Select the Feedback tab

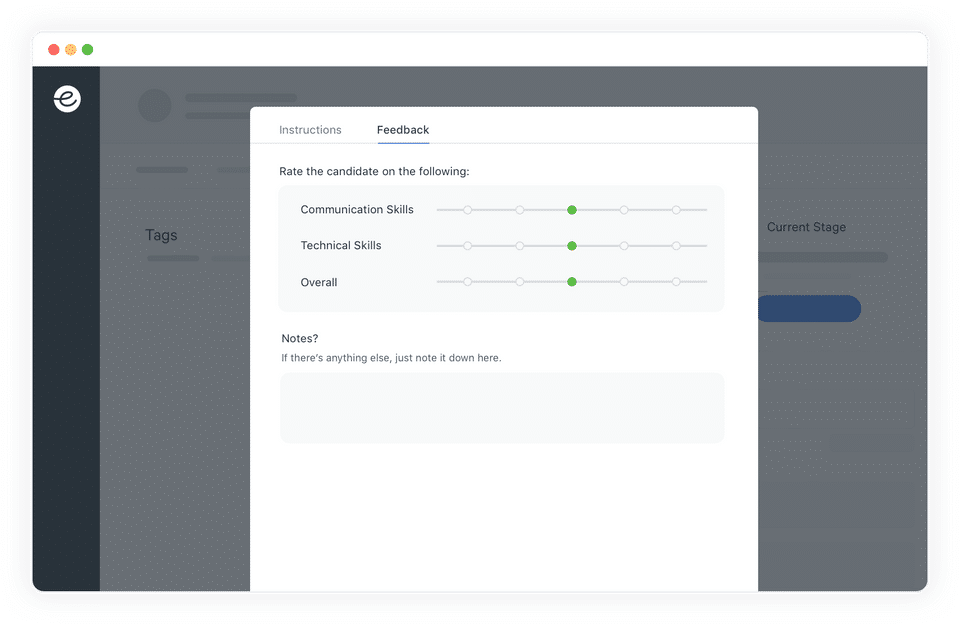click(403, 130)
